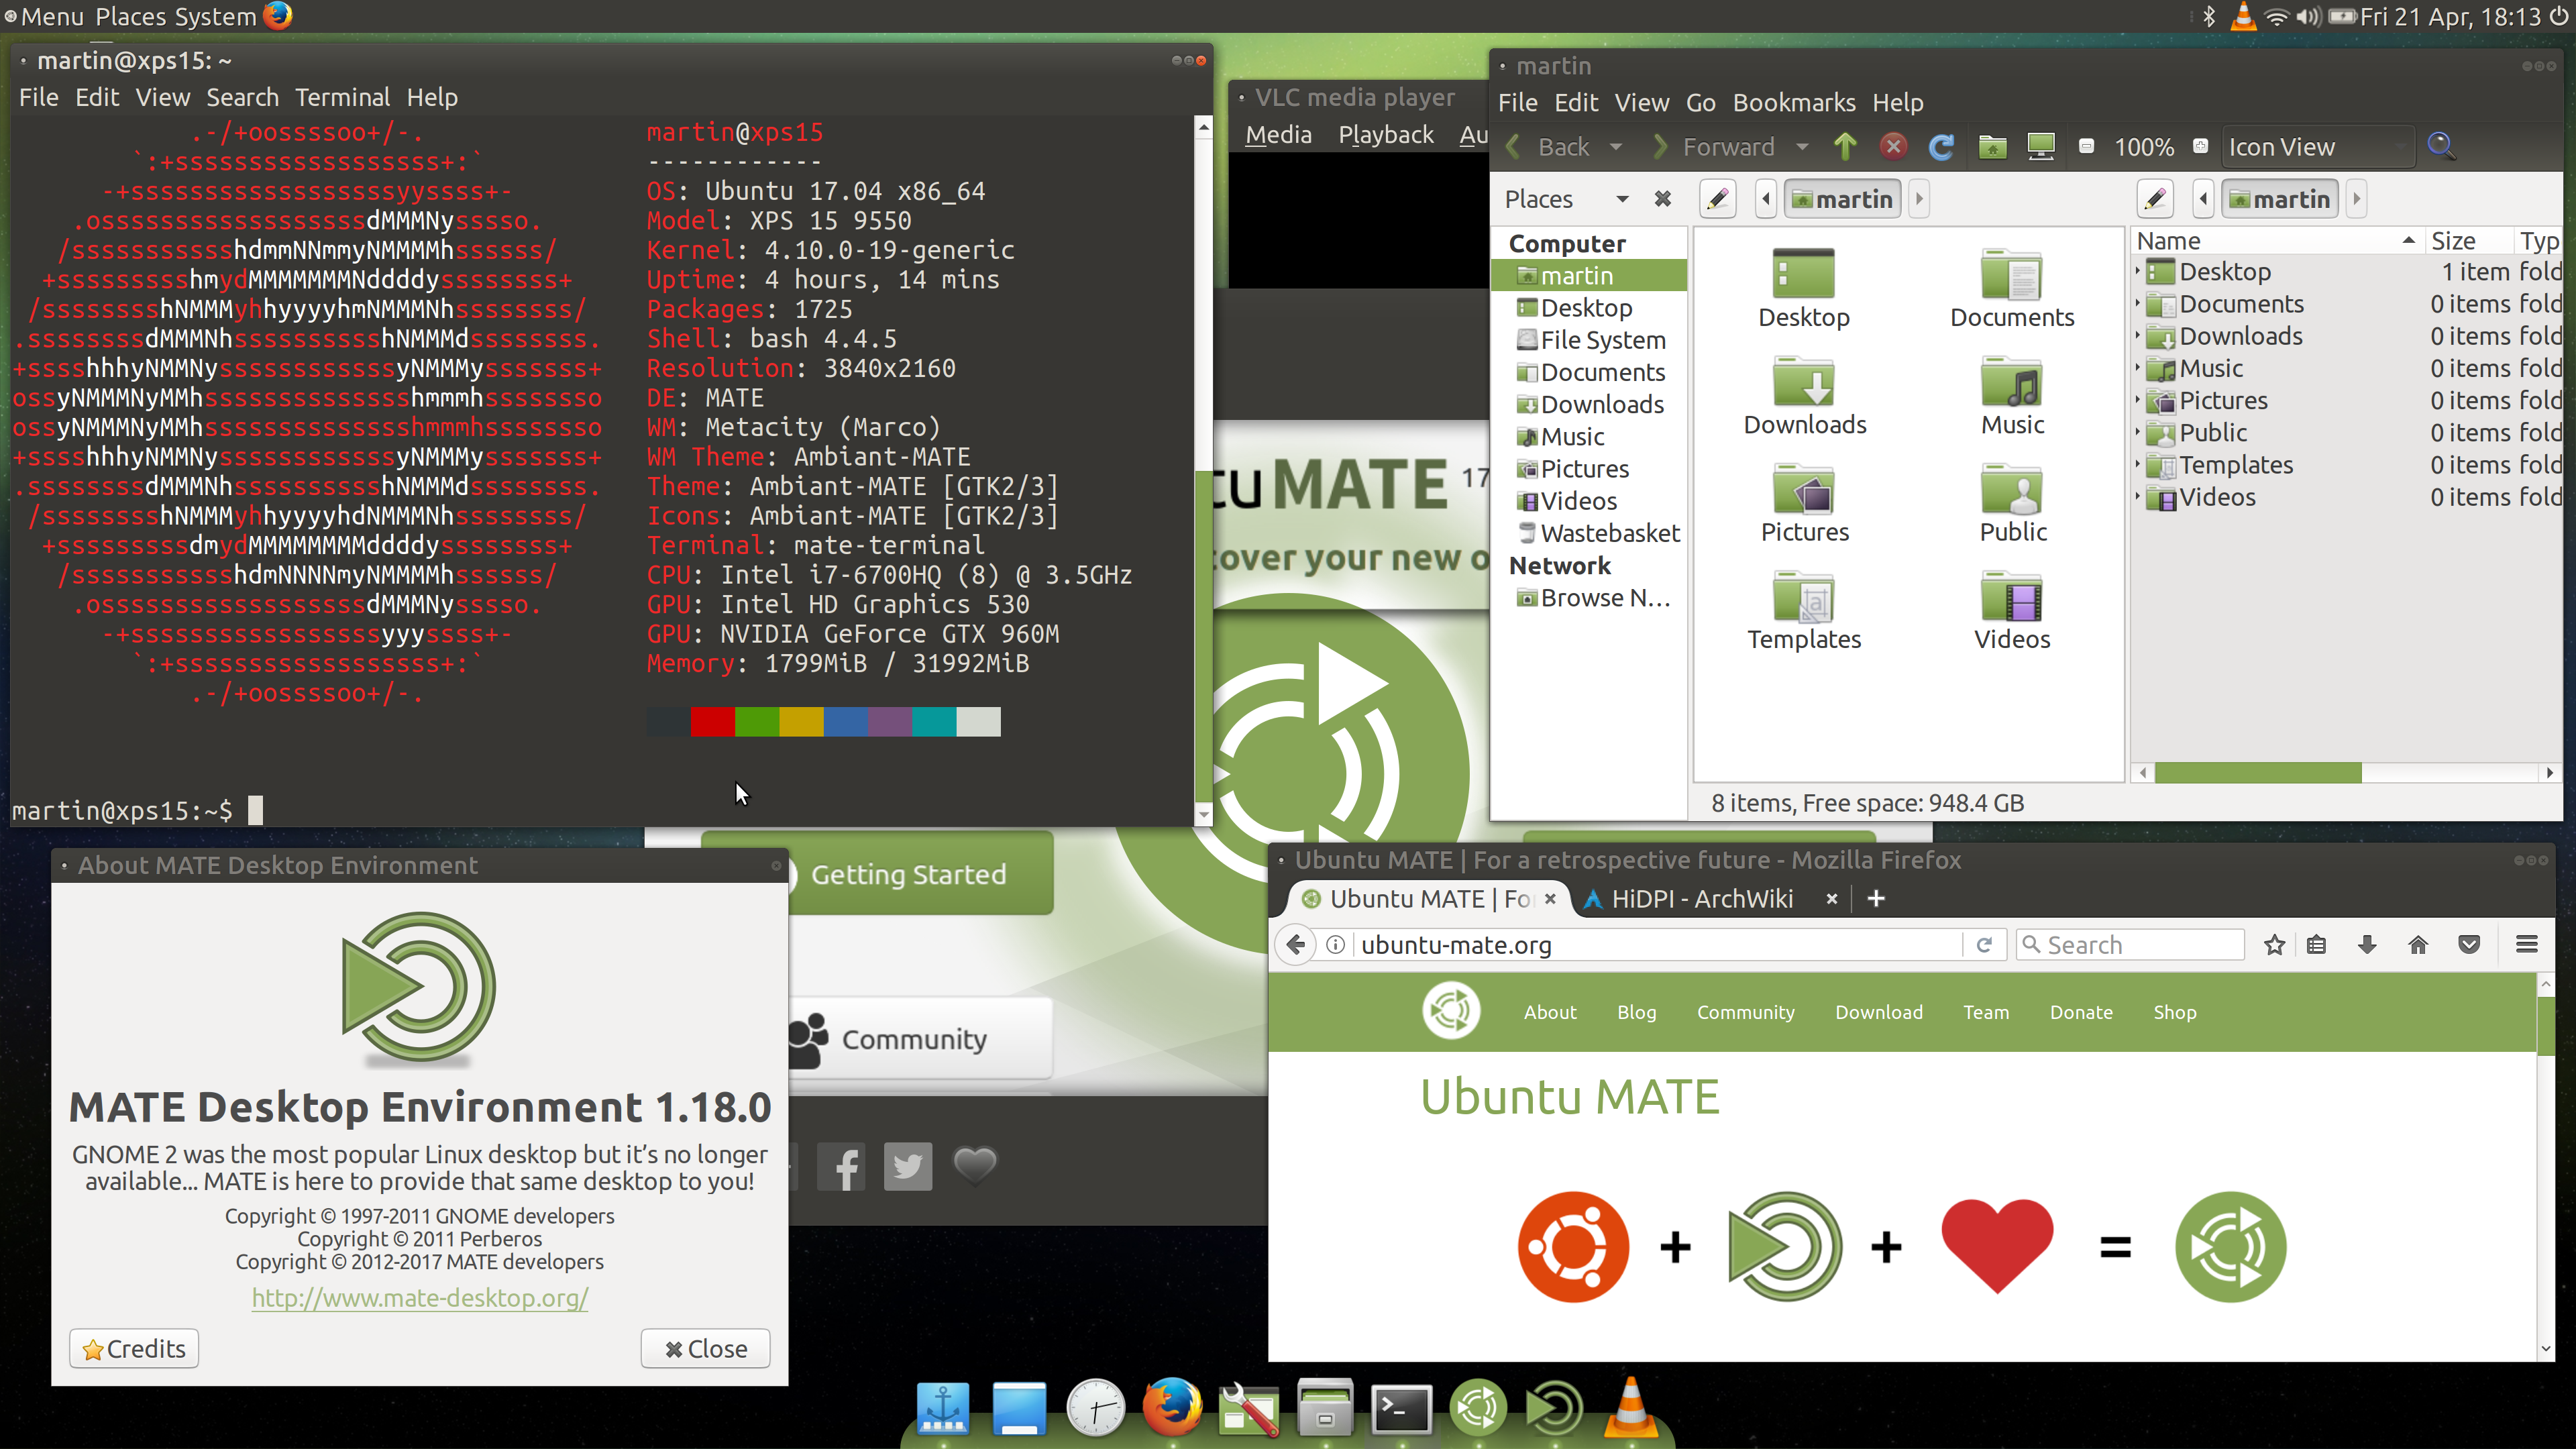Viewport: 2576px width, 1449px height.
Task: Switch to the HiDPI - ArchWiki tab
Action: 1702,898
